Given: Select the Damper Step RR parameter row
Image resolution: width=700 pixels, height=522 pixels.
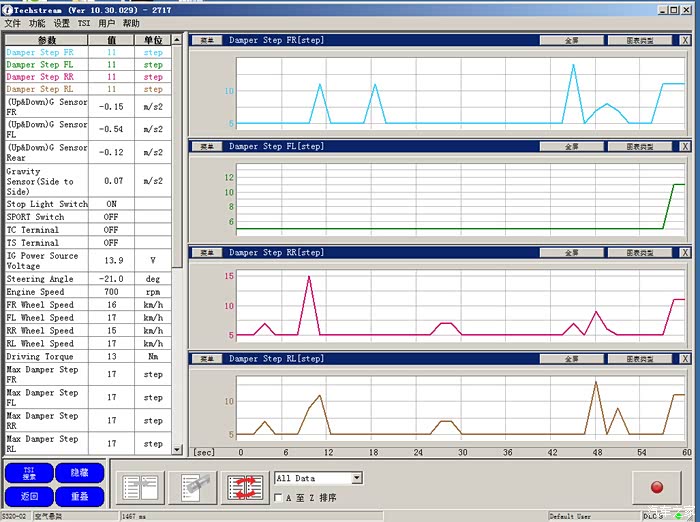Looking at the screenshot, I should (x=46, y=77).
